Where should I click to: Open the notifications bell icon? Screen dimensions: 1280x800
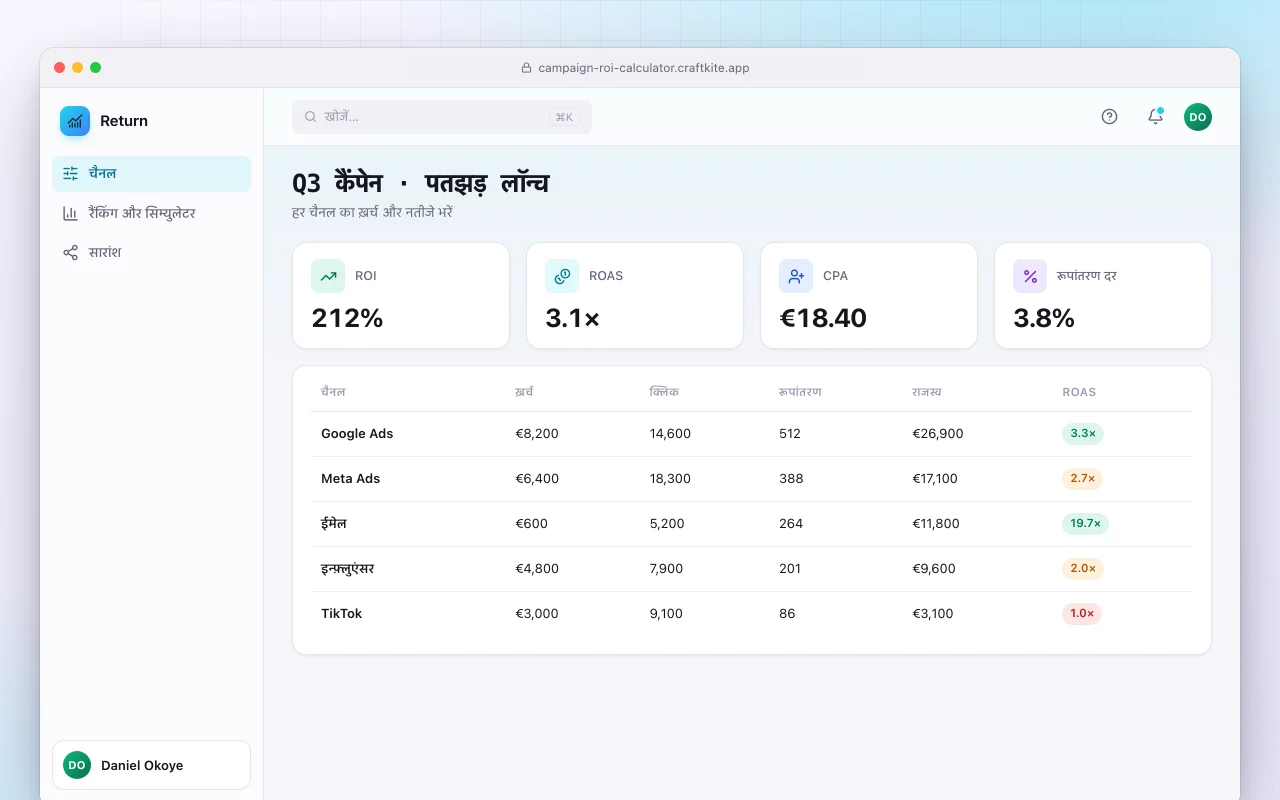coord(1155,117)
